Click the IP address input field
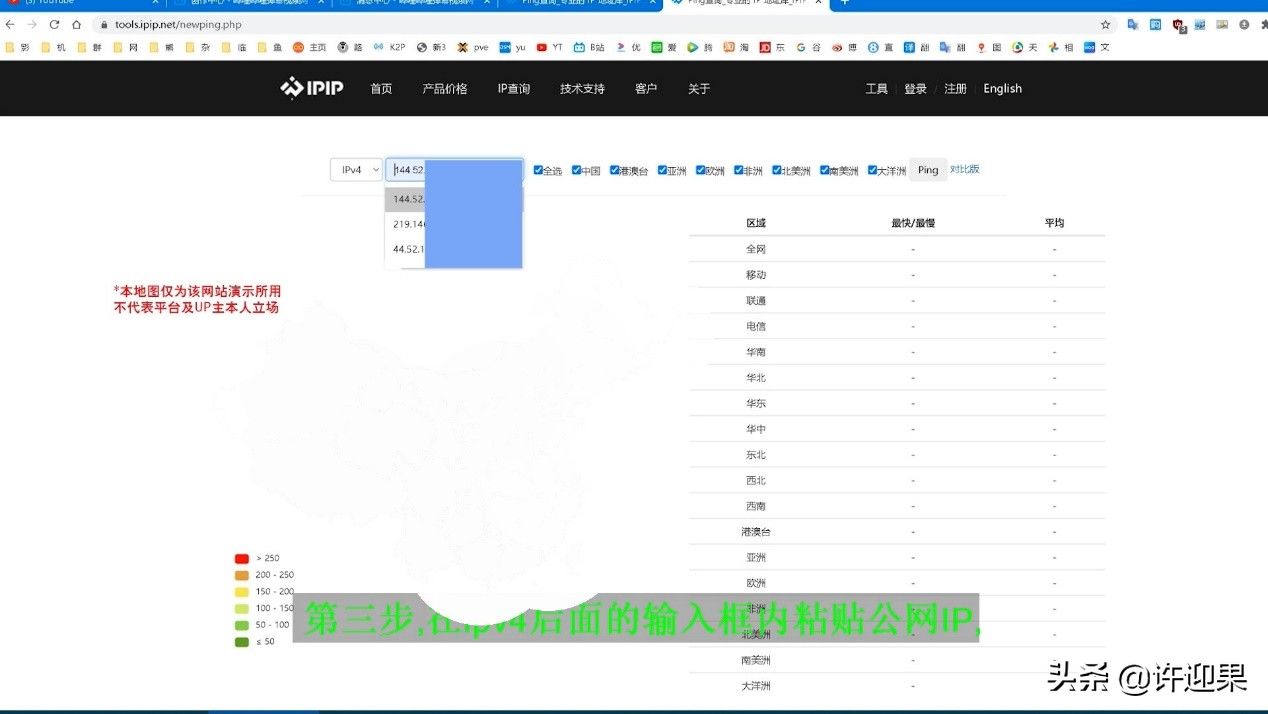The image size is (1268, 714). (454, 170)
